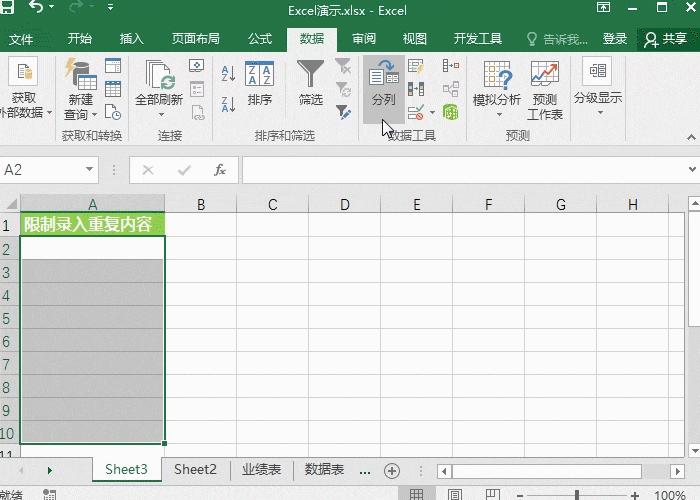700x500 pixels.
Task: Click inside the formula bar input
Action: pyautogui.click(x=460, y=171)
